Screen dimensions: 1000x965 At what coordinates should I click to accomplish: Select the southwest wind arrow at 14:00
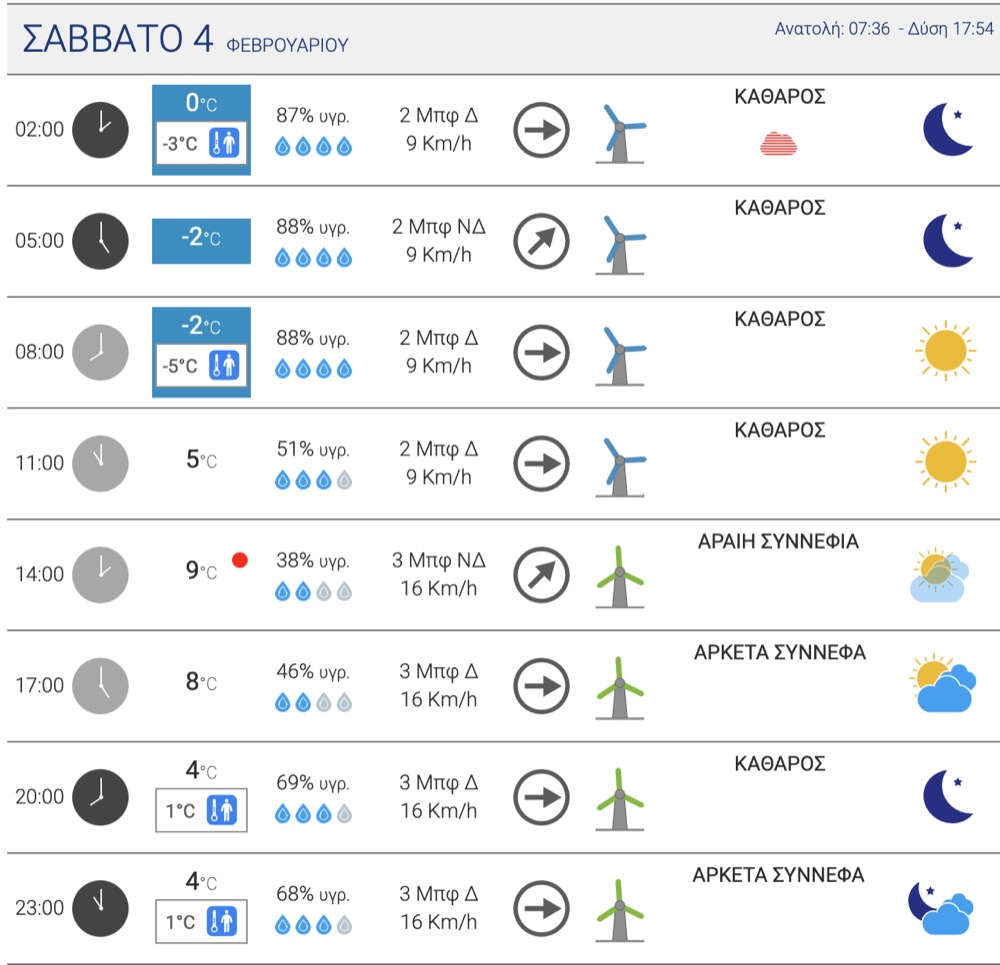point(541,575)
